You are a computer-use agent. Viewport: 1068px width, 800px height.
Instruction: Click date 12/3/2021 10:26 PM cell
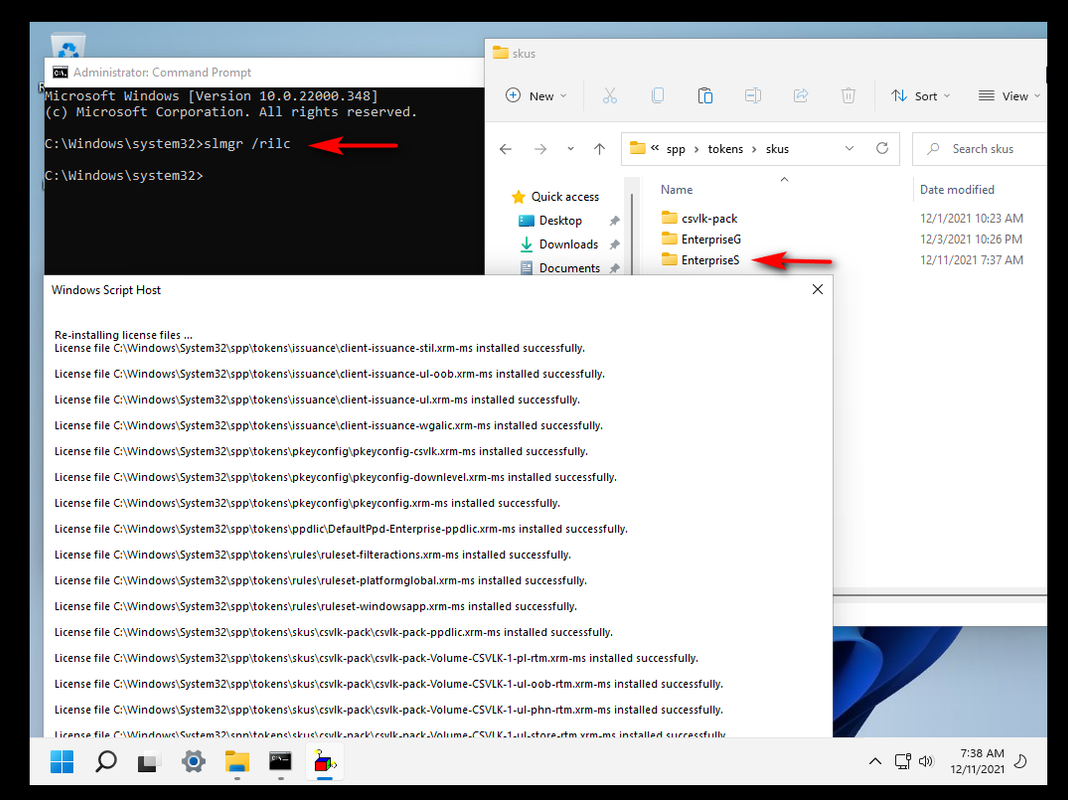coord(971,239)
